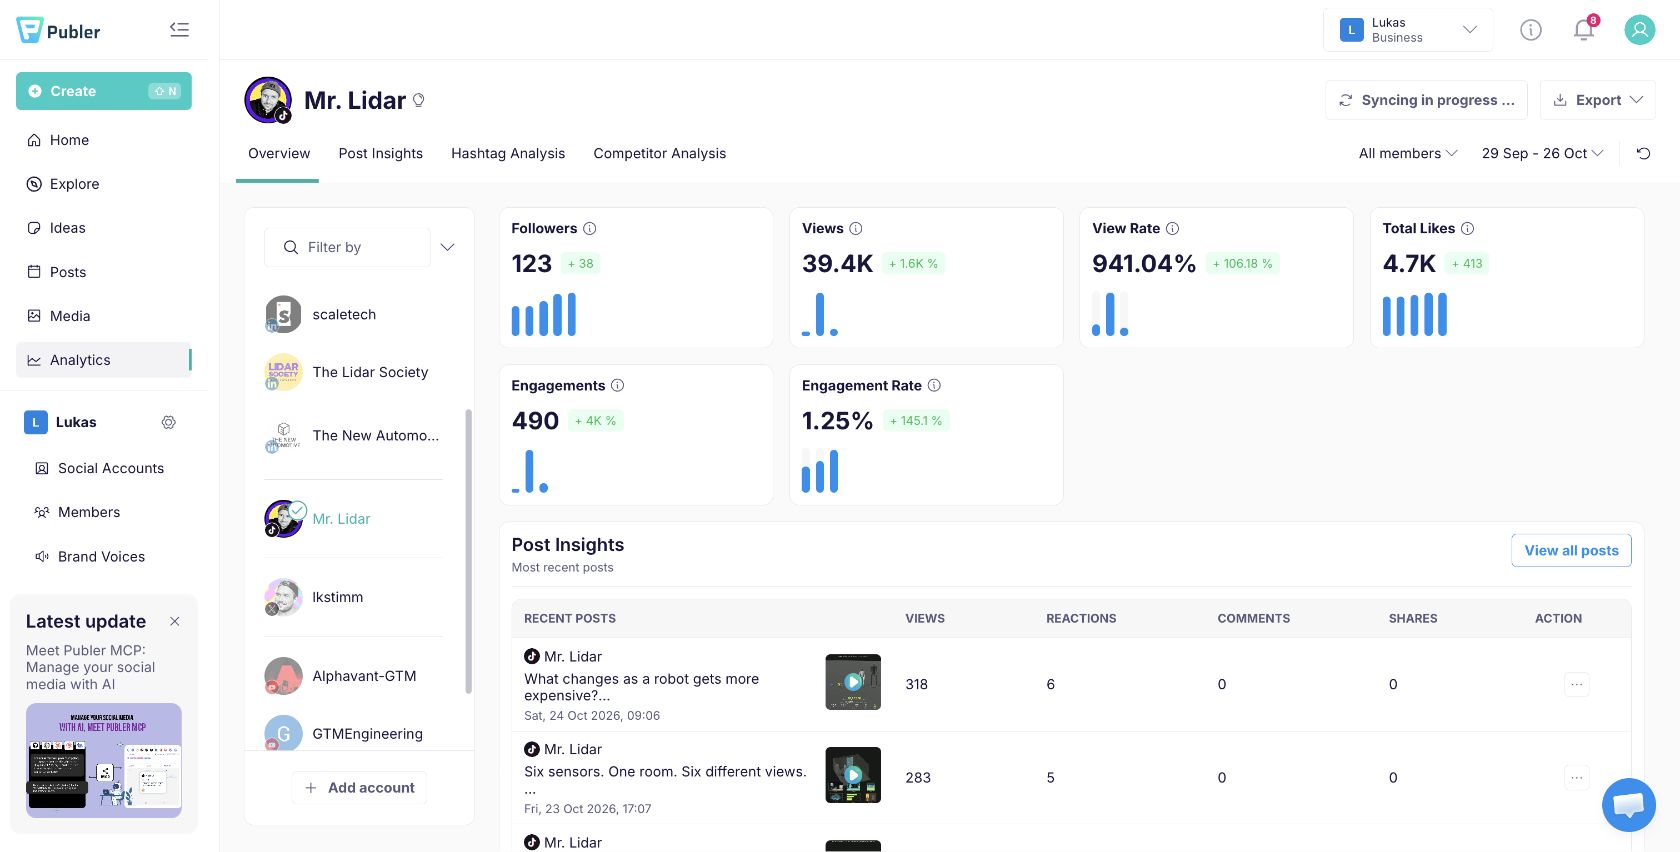Select the Overview tab

279,153
